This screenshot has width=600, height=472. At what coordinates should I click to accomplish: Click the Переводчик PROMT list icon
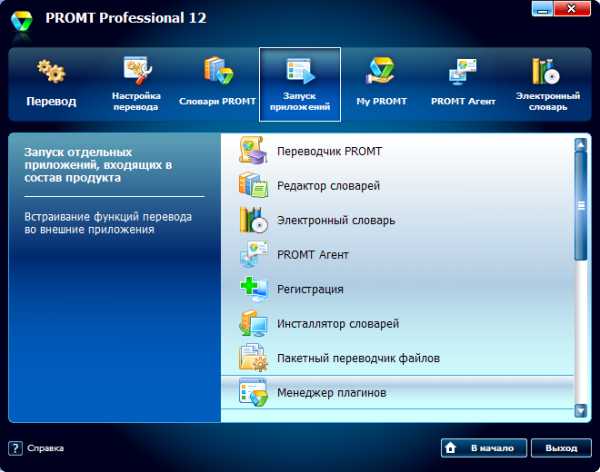click(x=253, y=150)
